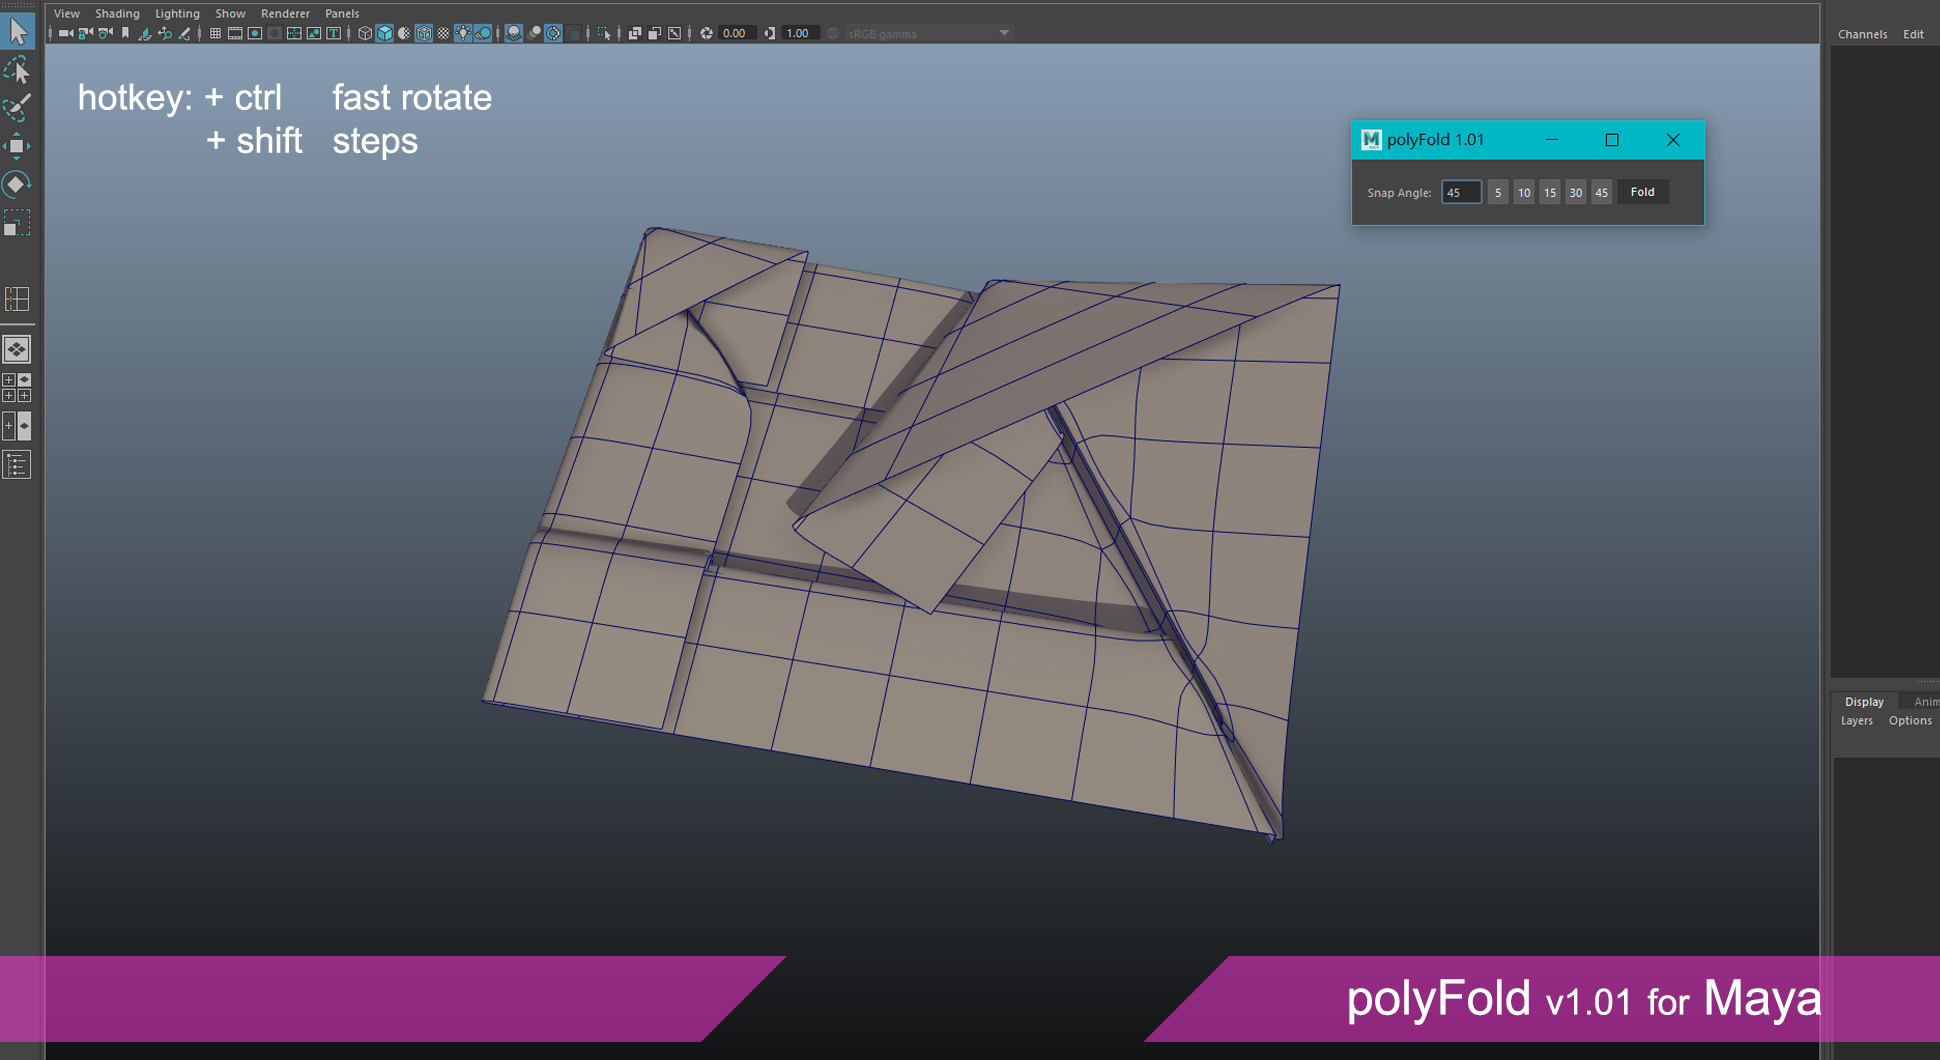Switch to two-pane side-by-side layout
The width and height of the screenshot is (1940, 1060).
[17, 426]
